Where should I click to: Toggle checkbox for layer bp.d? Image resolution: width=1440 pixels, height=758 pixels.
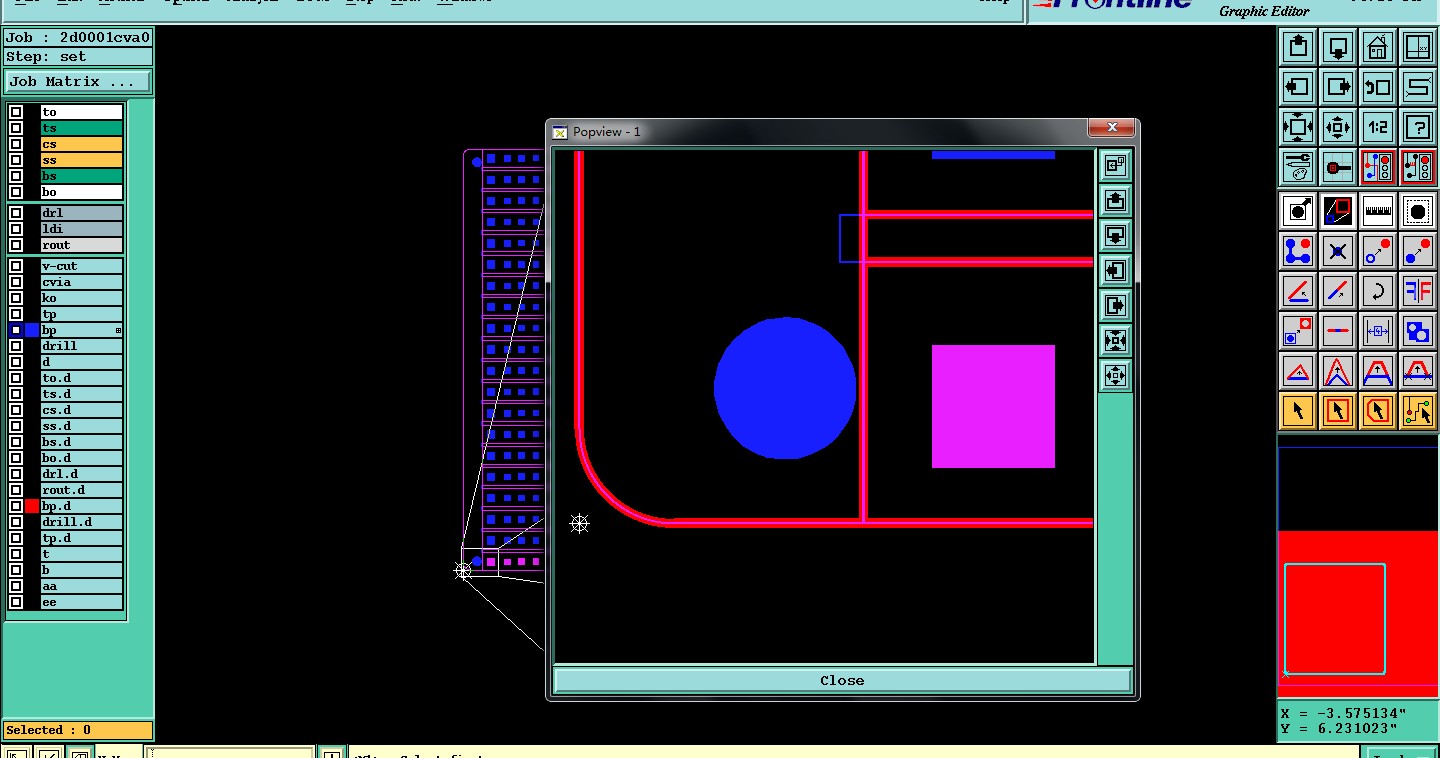(16, 506)
